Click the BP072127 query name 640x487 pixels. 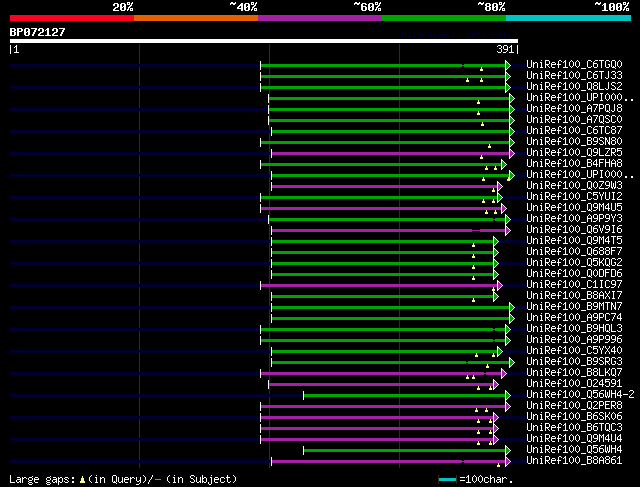[x=37, y=32]
